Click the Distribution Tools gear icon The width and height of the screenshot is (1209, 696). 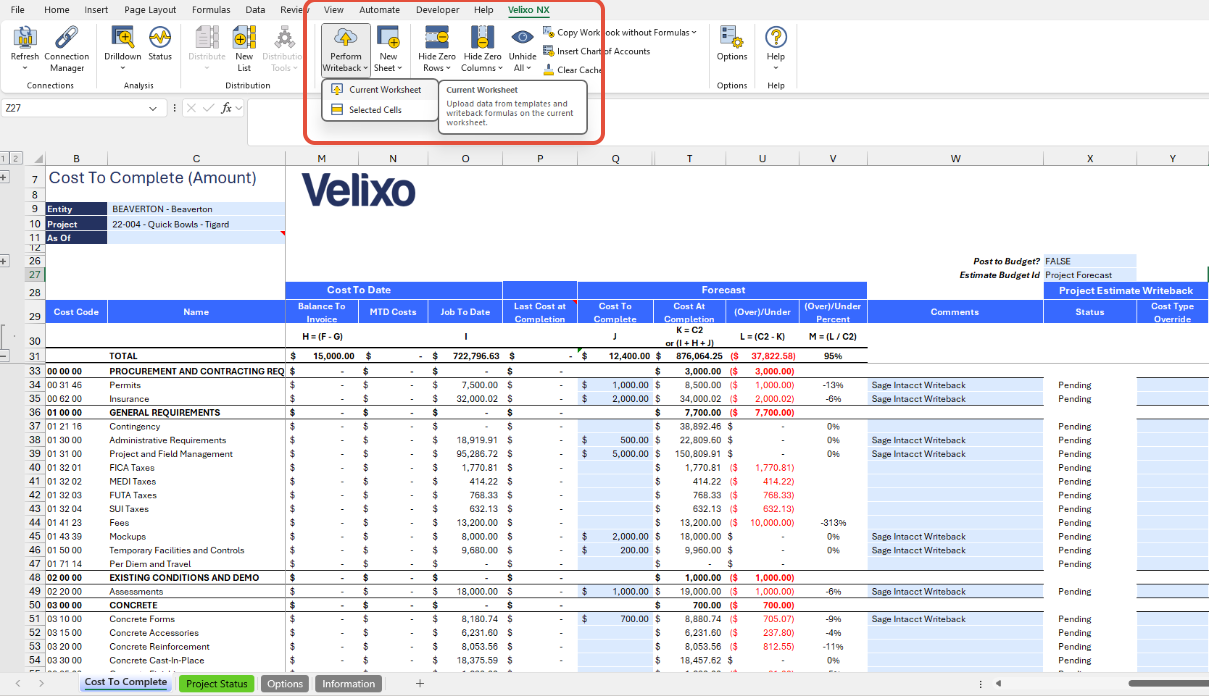(284, 38)
